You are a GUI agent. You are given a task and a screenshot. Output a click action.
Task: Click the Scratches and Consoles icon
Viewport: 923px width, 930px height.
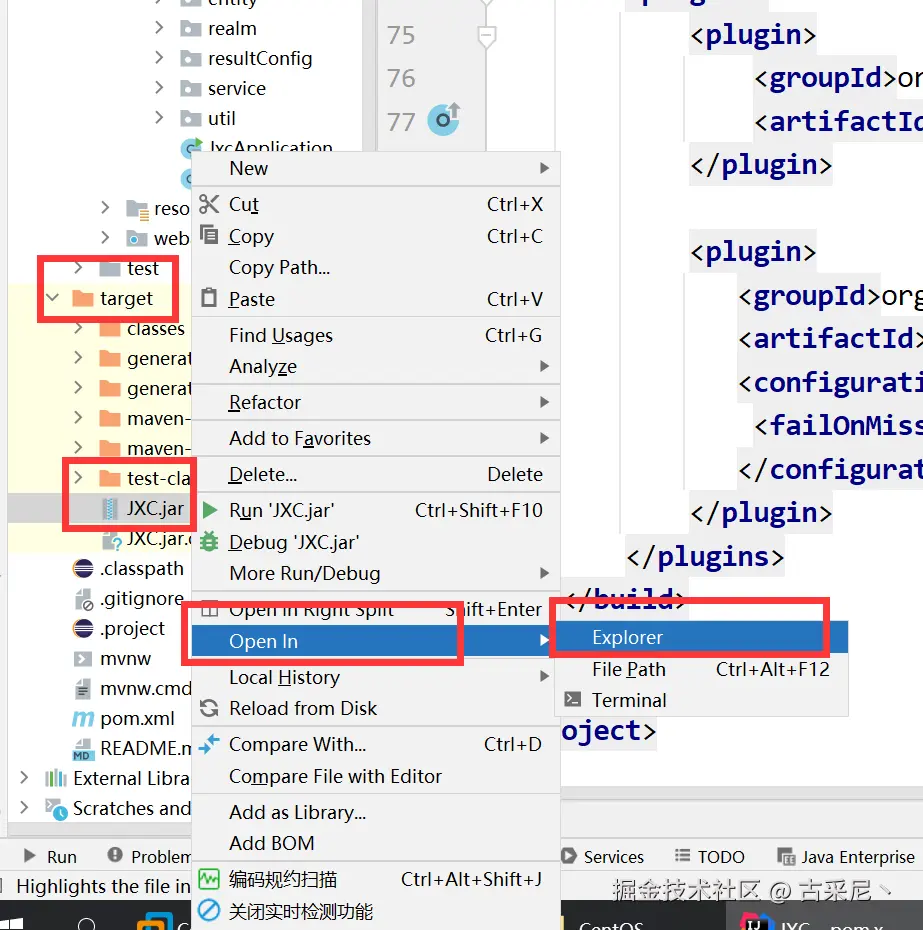pos(56,809)
